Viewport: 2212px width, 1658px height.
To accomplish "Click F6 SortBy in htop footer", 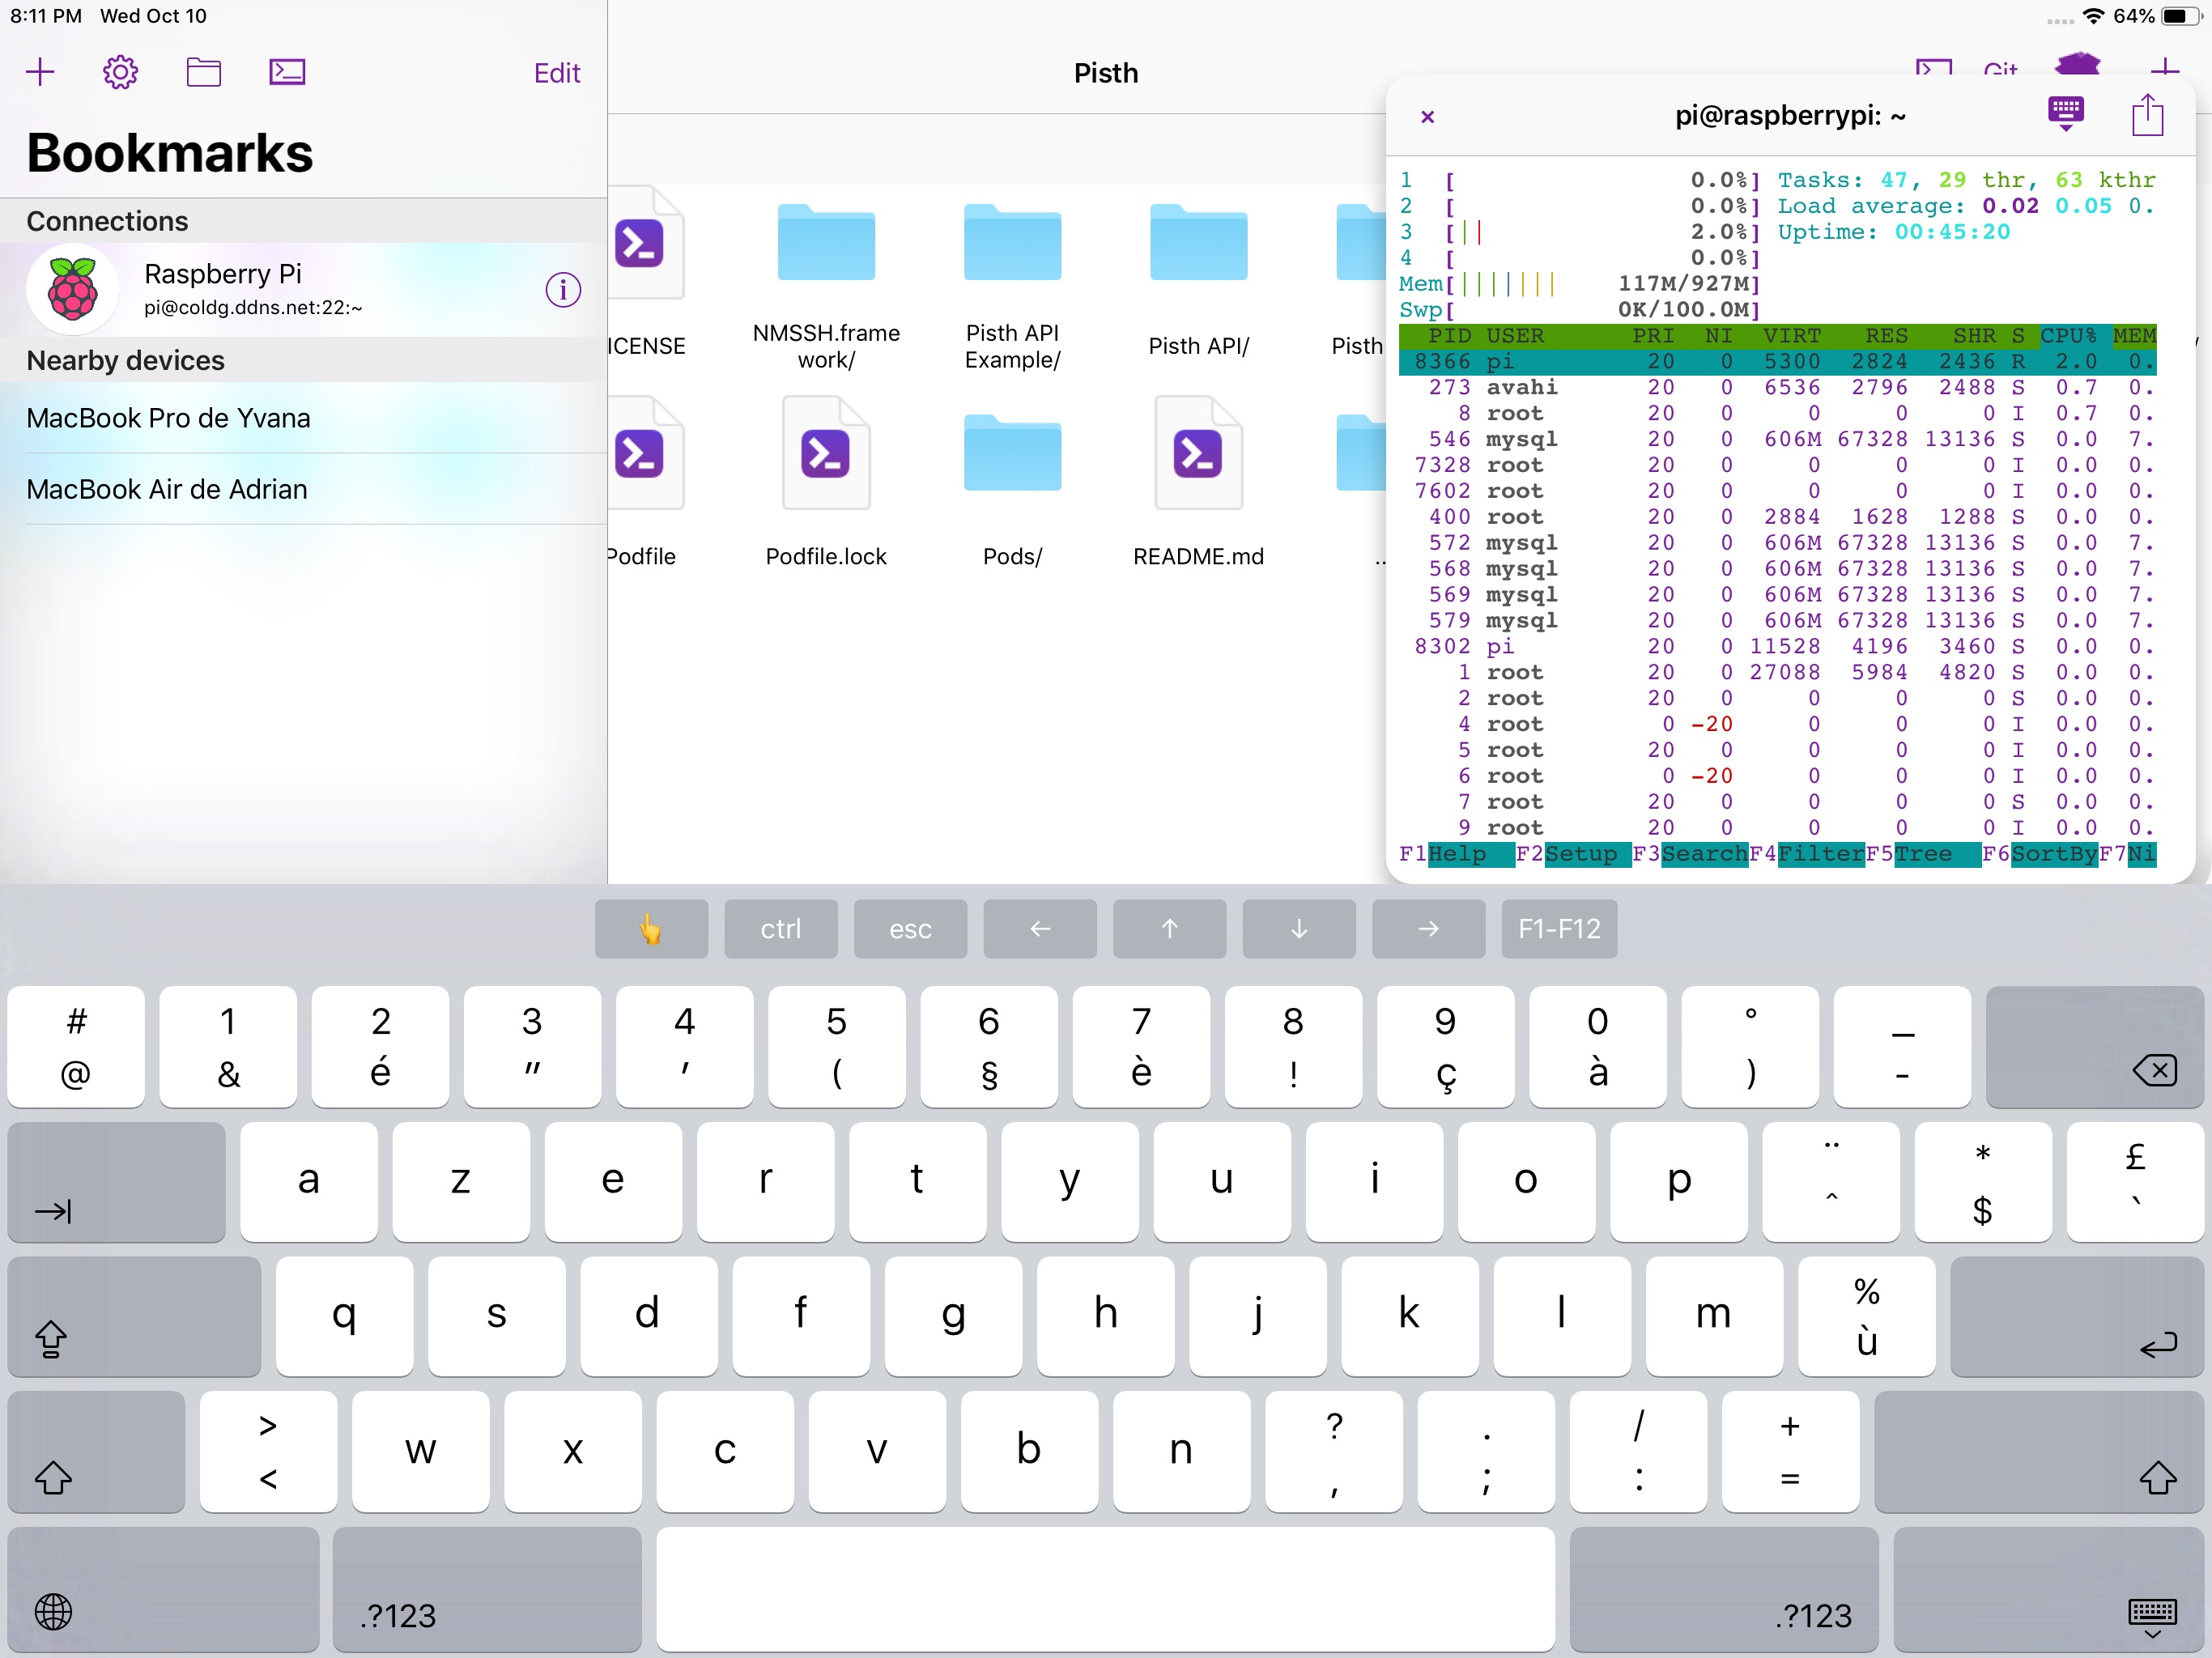I will 2040,854.
